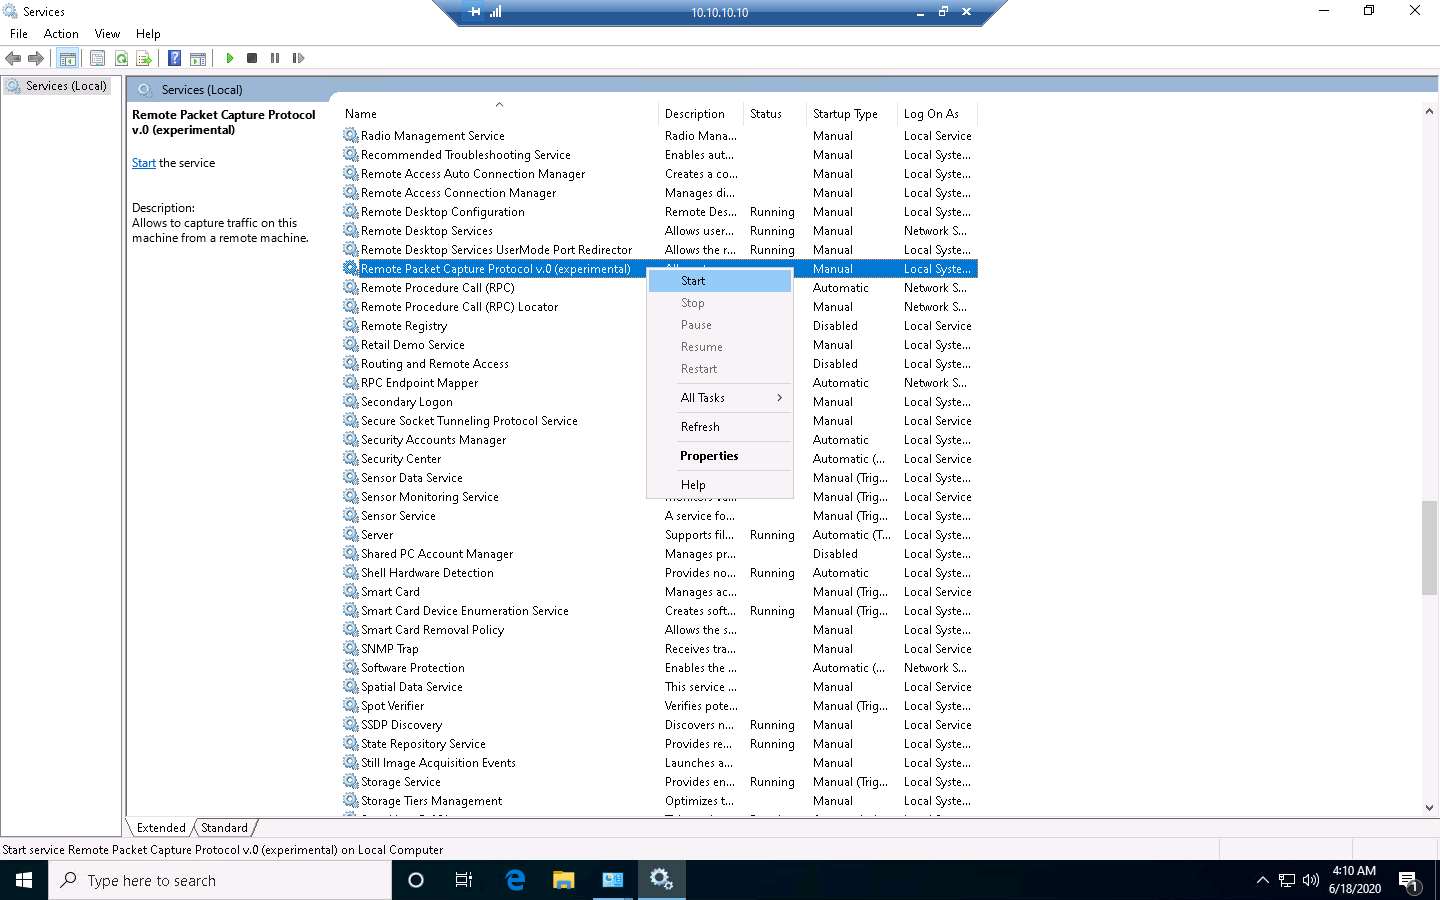
Task: Open File Explorer from taskbar
Action: point(564,880)
